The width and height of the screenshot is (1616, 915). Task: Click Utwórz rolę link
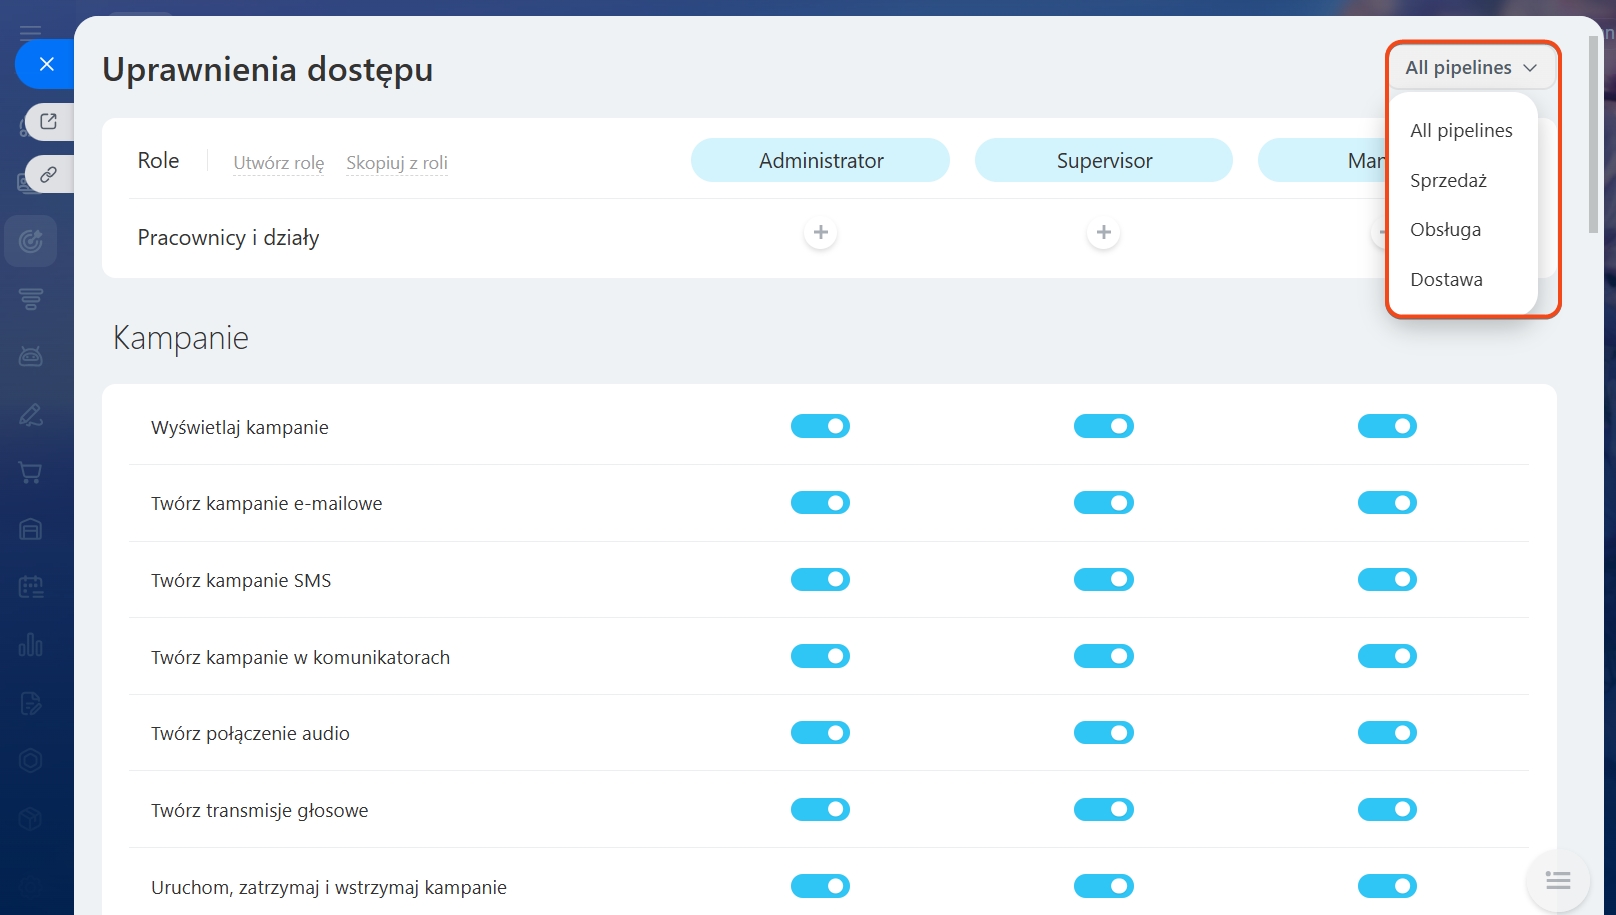(279, 162)
